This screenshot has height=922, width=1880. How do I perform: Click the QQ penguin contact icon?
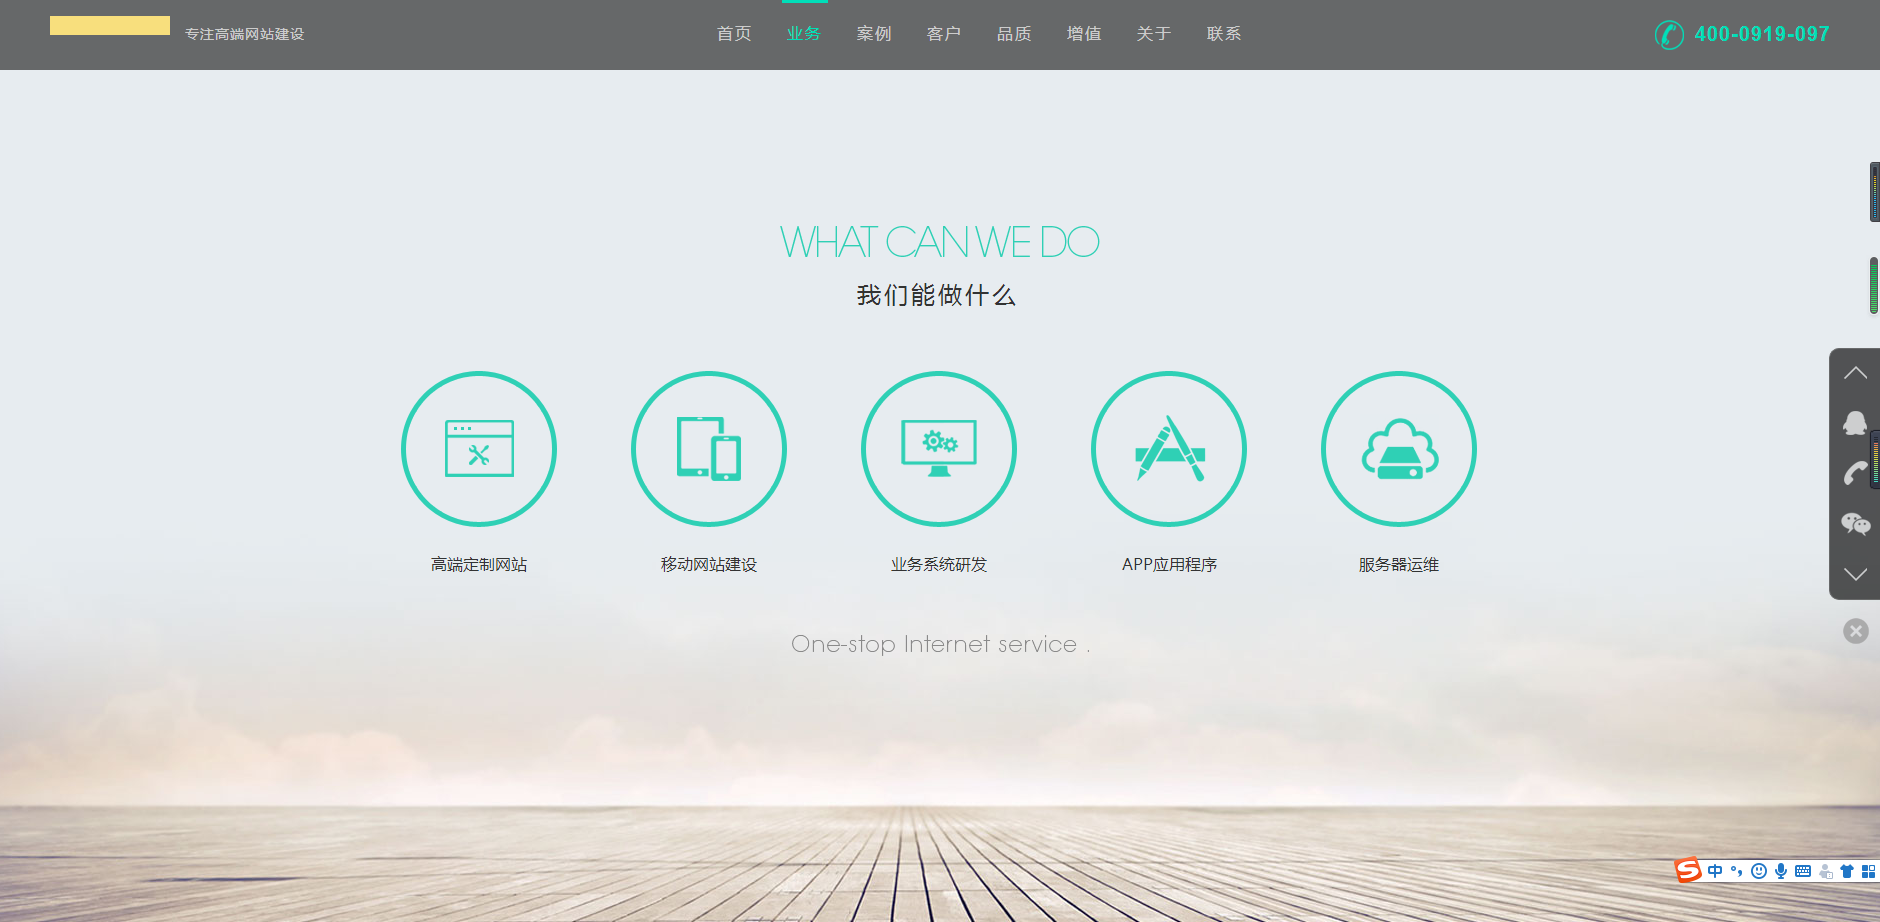pos(1855,423)
